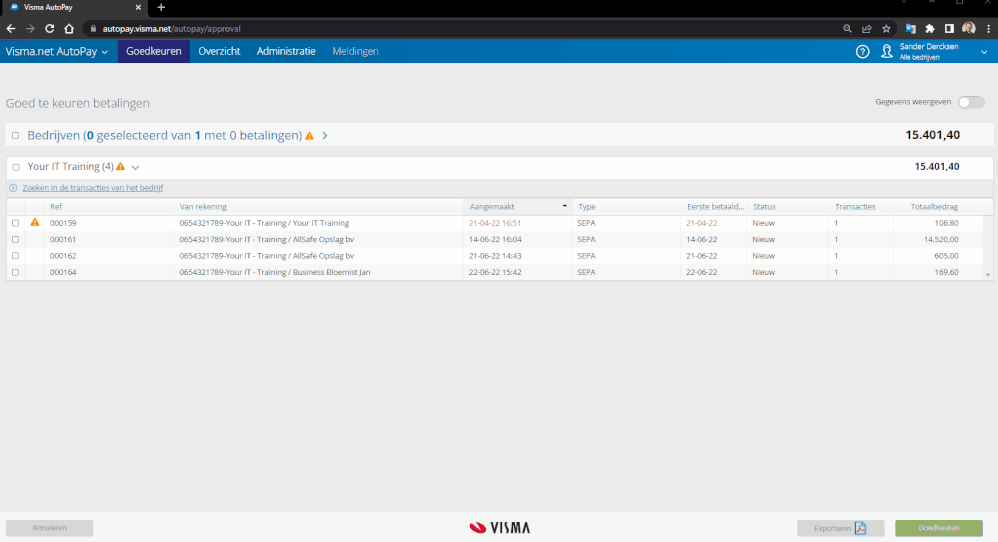This screenshot has width=998, height=542.
Task: Open the Administratie tab
Action: point(286,52)
